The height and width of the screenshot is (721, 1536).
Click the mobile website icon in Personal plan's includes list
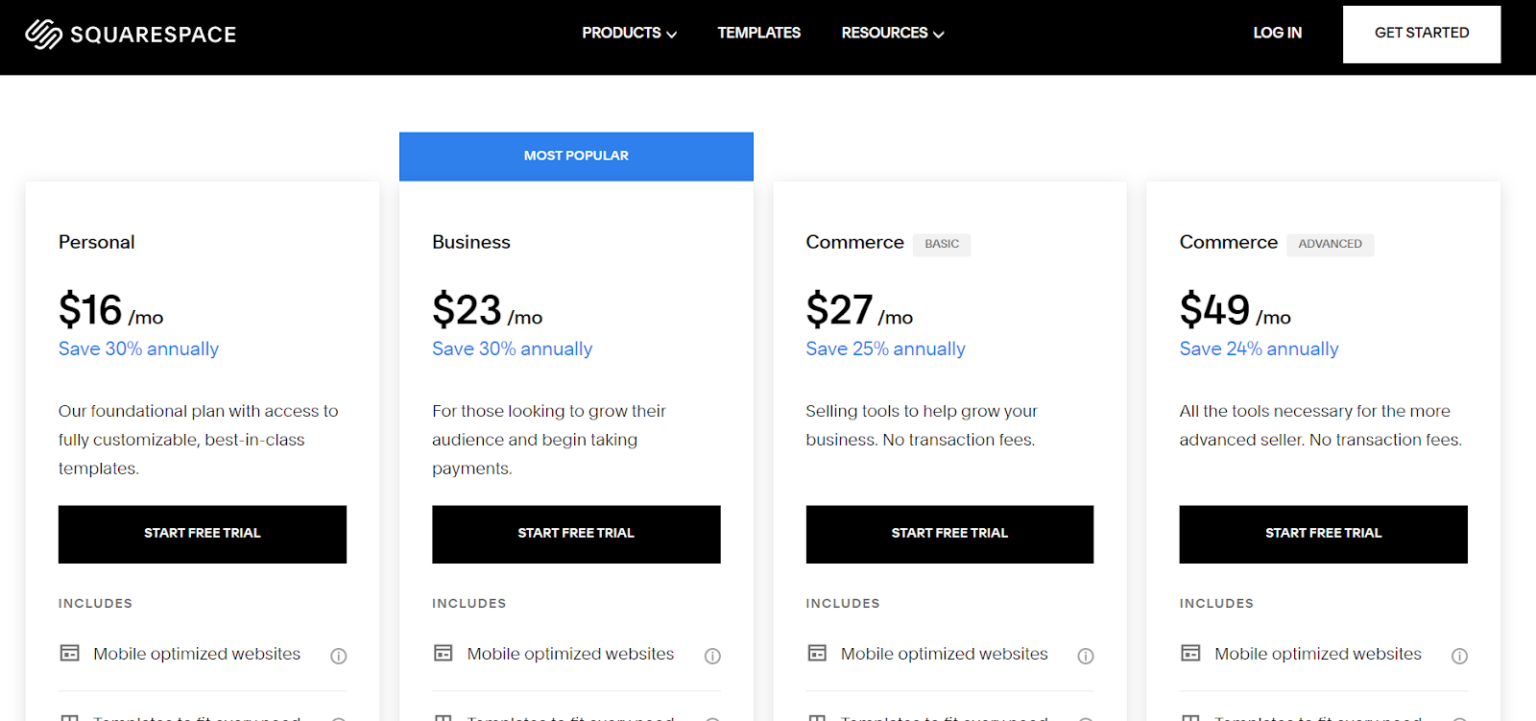point(69,652)
